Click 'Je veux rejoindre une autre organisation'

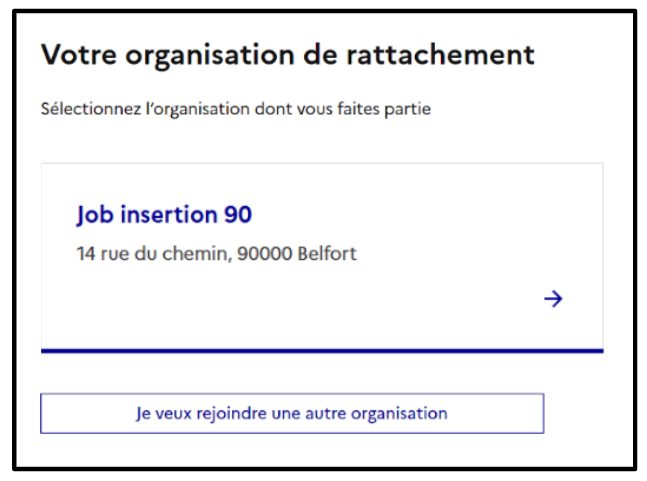coord(292,413)
